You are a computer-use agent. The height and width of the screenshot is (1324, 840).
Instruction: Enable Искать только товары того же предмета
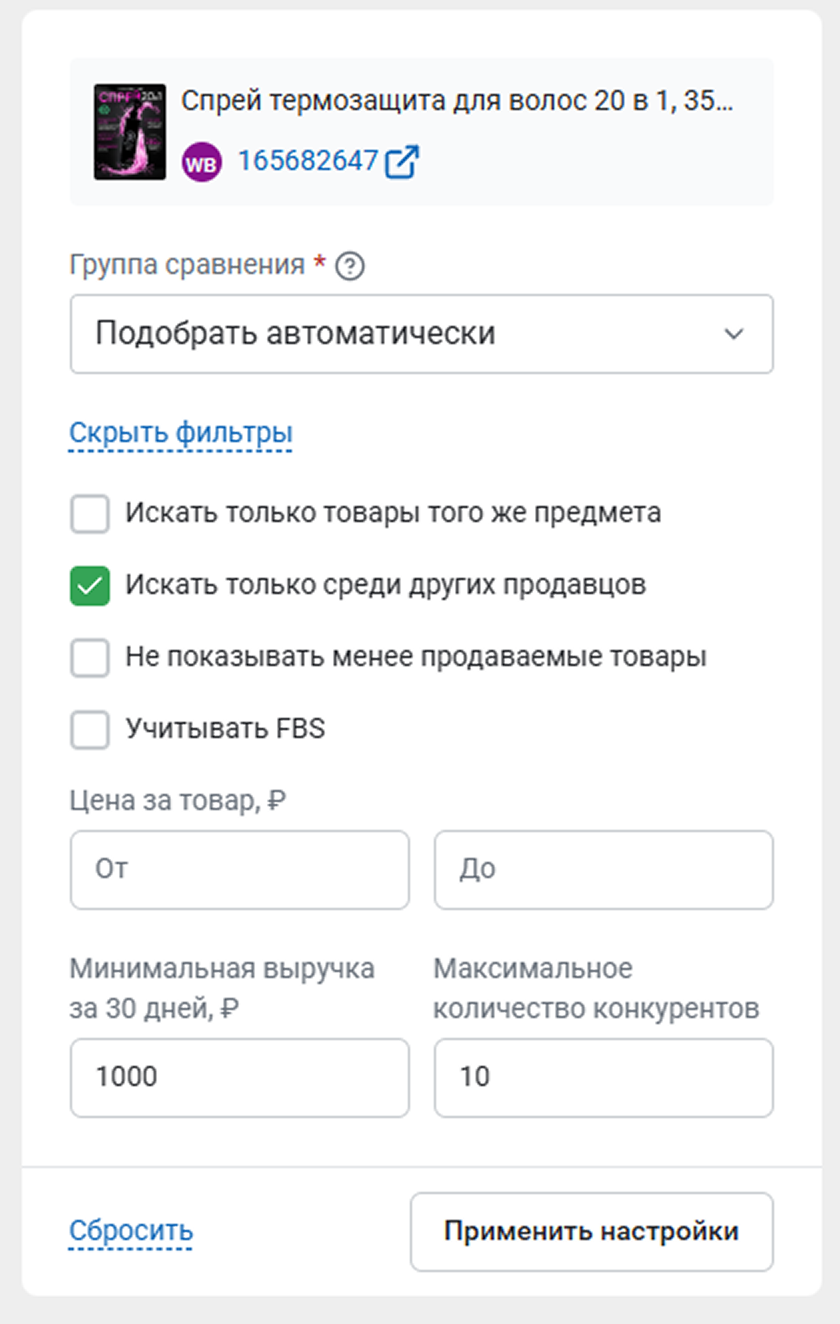[x=90, y=515]
